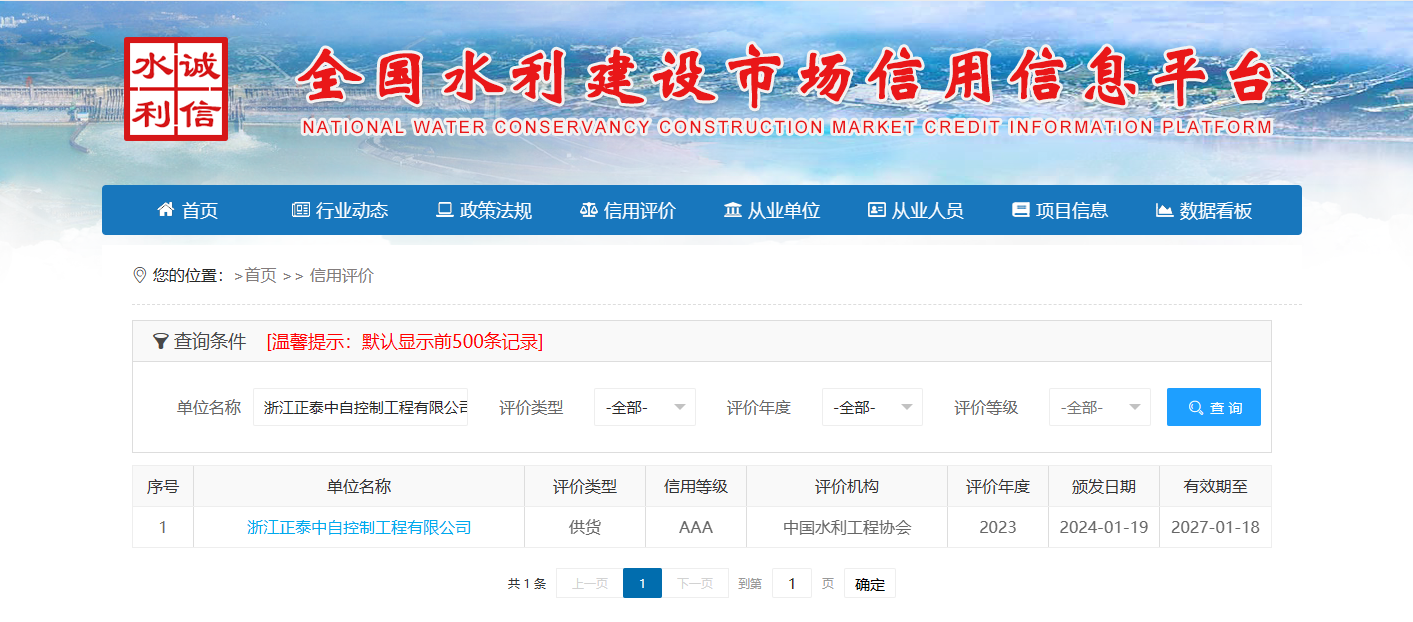Open the 评价类型 dropdown
This screenshot has height=622, width=1413.
(644, 407)
